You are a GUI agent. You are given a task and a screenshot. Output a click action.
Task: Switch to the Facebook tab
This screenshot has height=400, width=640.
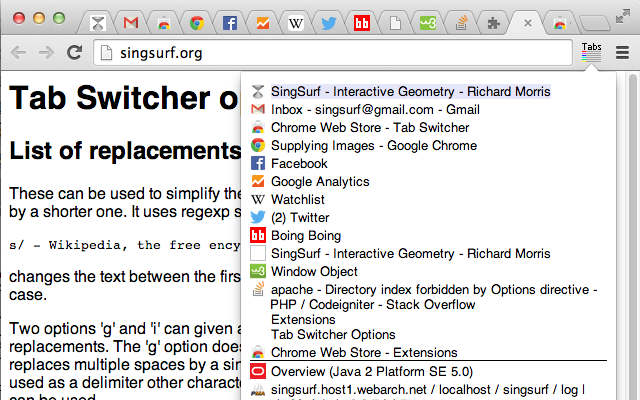(230, 23)
